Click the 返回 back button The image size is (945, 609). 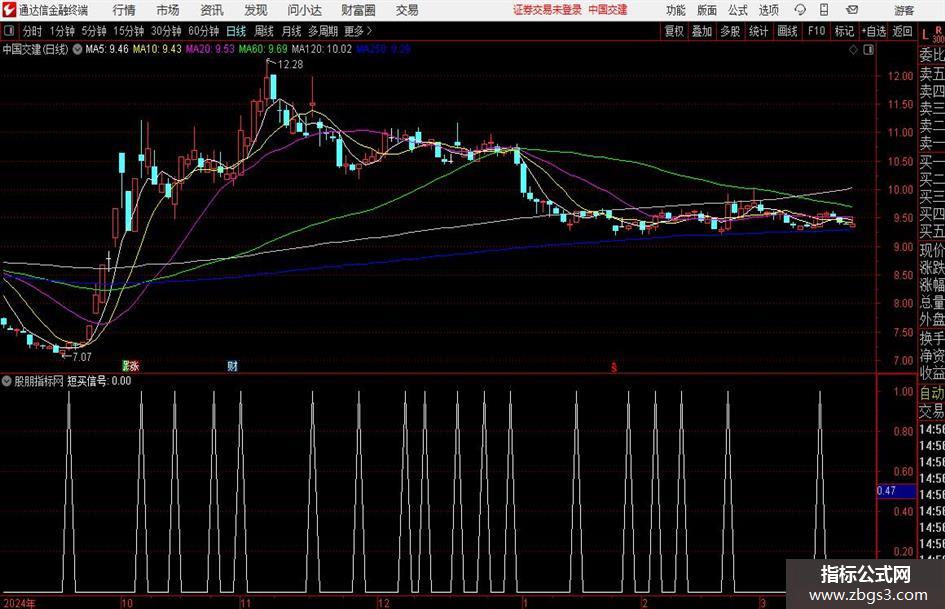[902, 31]
